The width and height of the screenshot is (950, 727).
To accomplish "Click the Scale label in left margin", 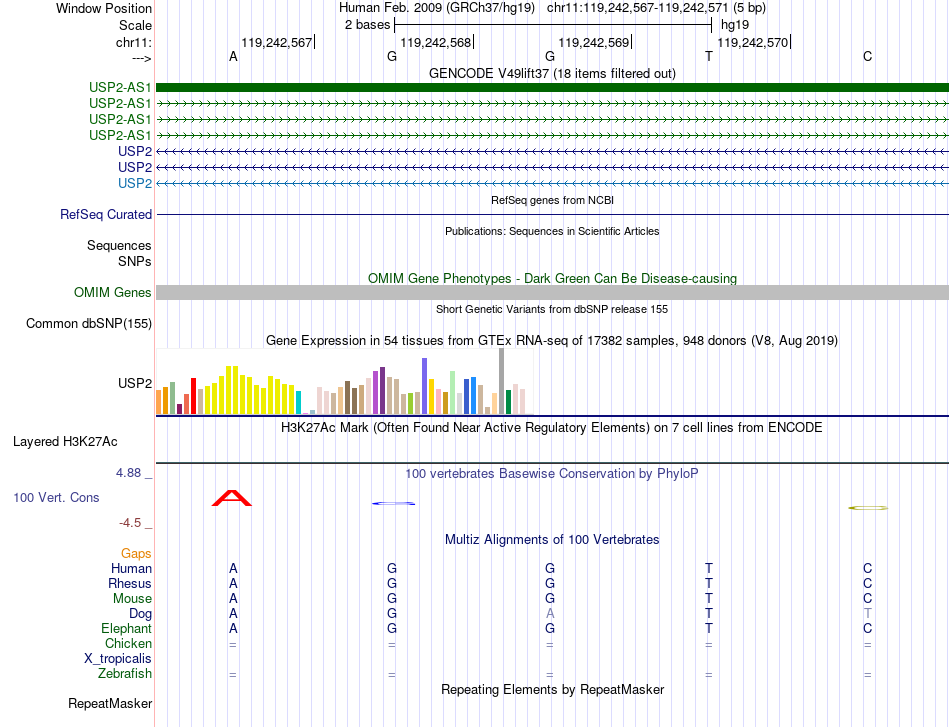I will [x=135, y=25].
